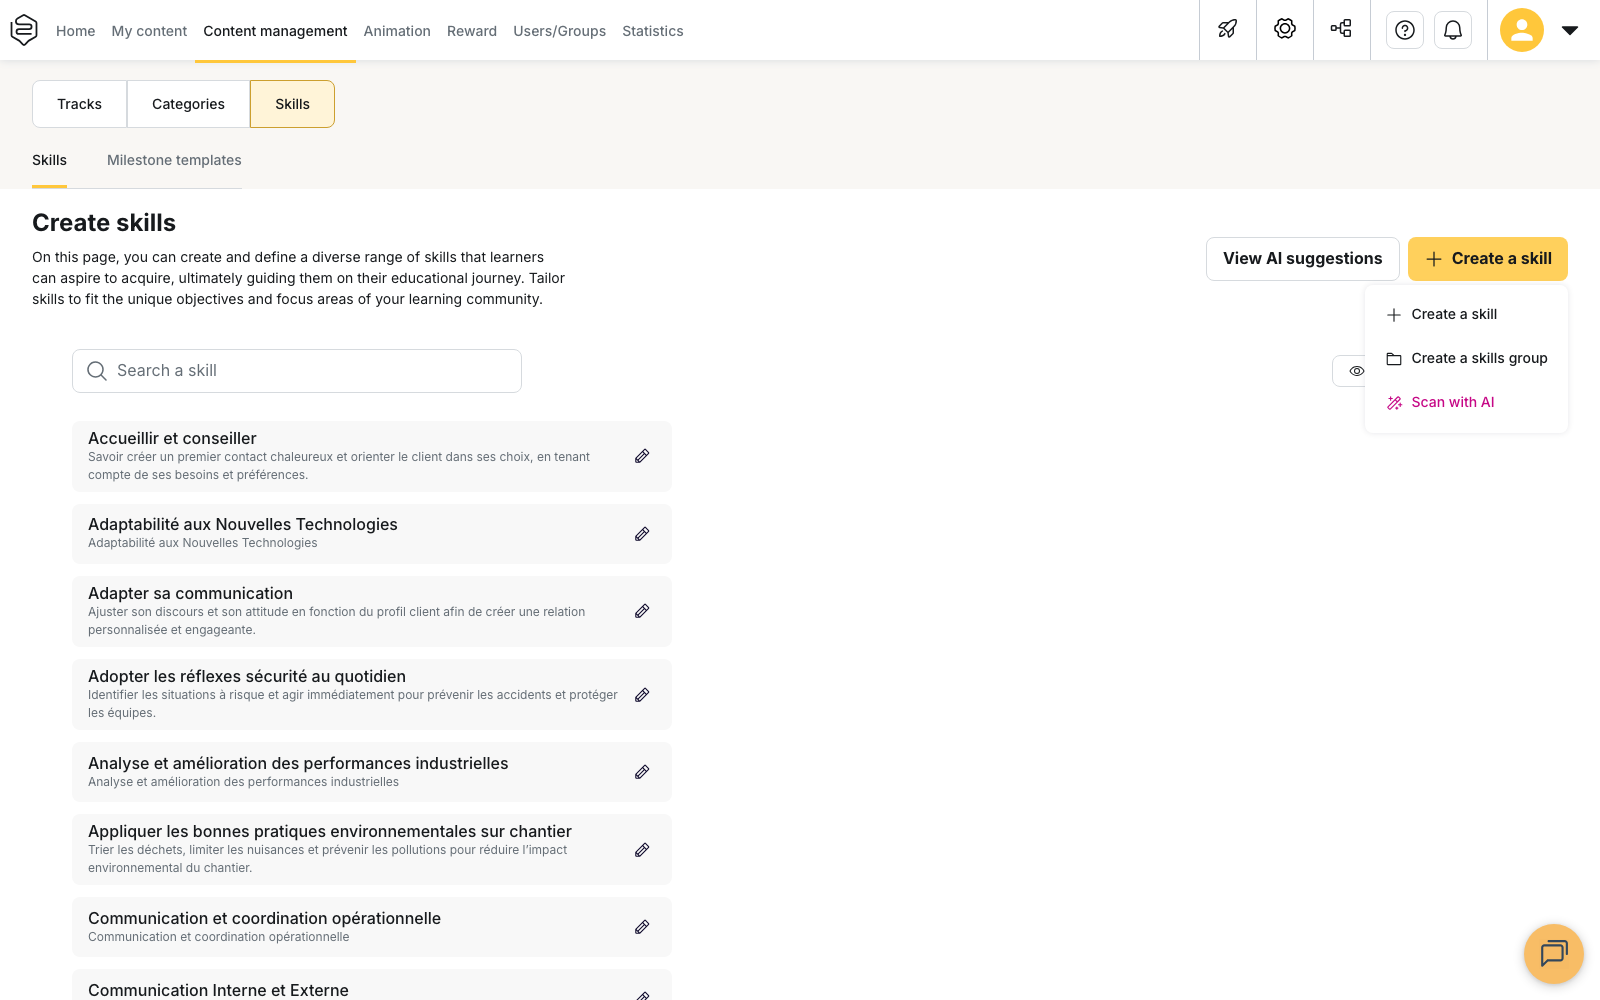Click View AI suggestions button
Viewport: 1600px width, 1000px height.
(x=1302, y=259)
